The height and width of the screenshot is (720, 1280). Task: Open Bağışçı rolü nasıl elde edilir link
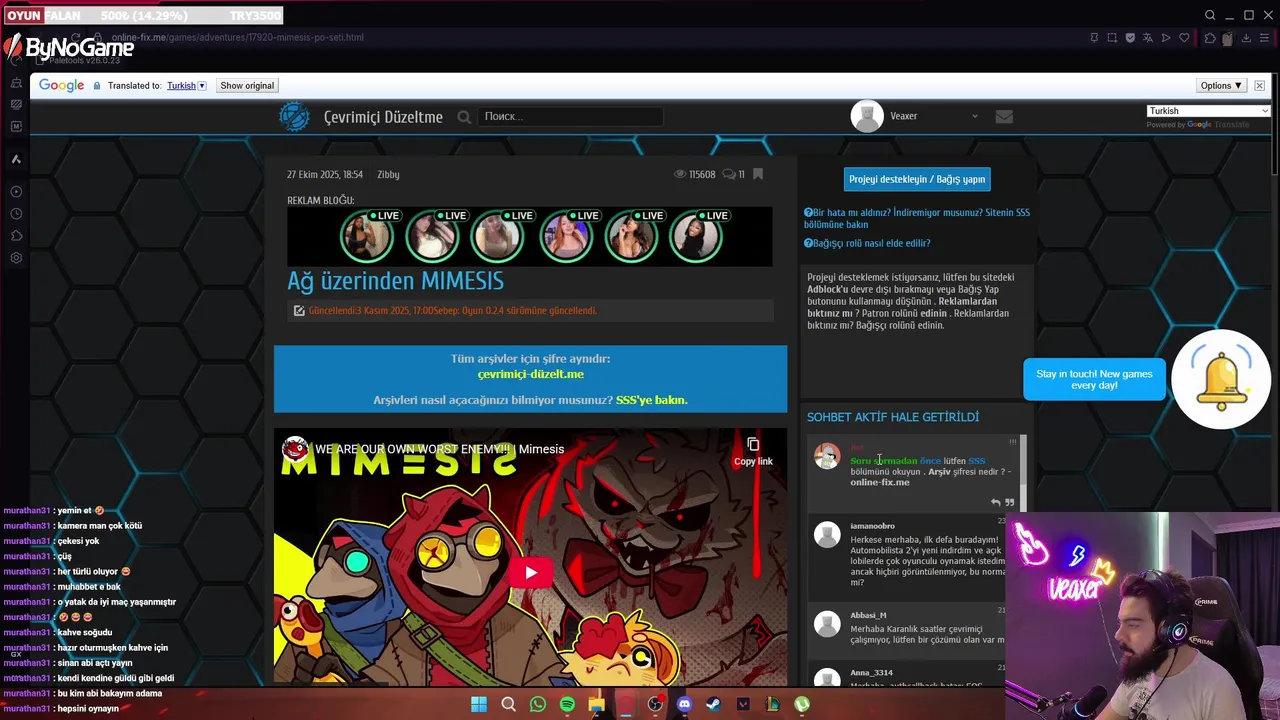coord(867,243)
